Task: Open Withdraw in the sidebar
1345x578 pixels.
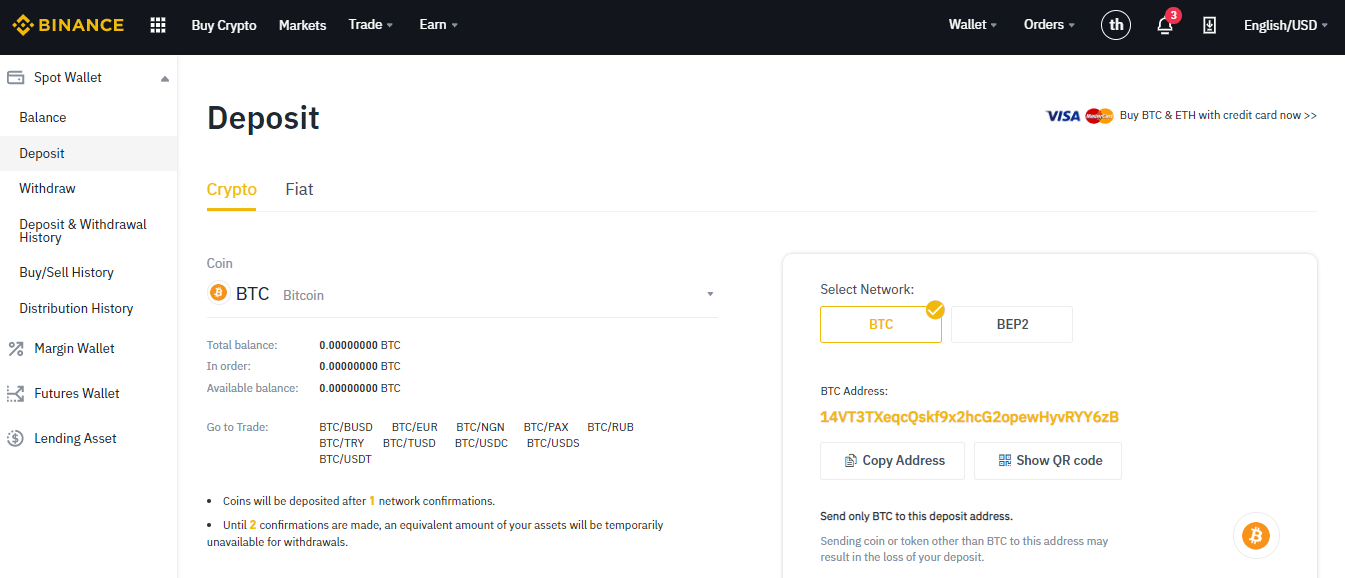Action: pyautogui.click(x=89, y=188)
